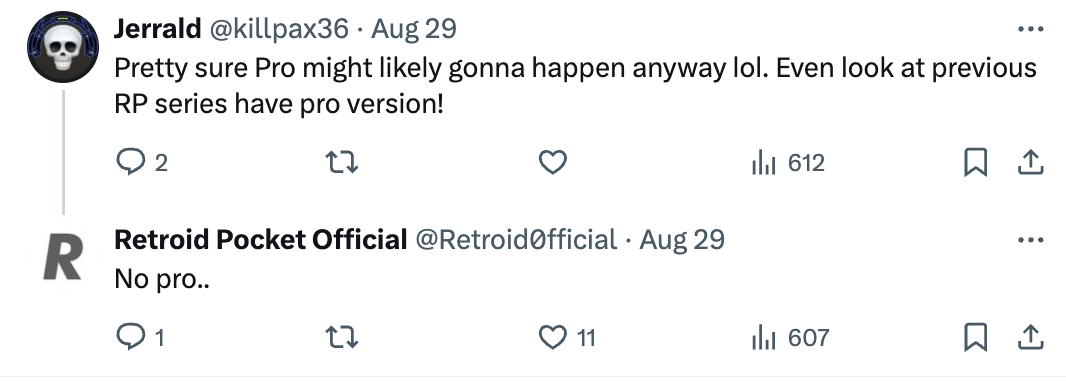Open Aug 29 timestamp on Jerrald's tweet
Screen dimensions: 1066x382
point(414,29)
